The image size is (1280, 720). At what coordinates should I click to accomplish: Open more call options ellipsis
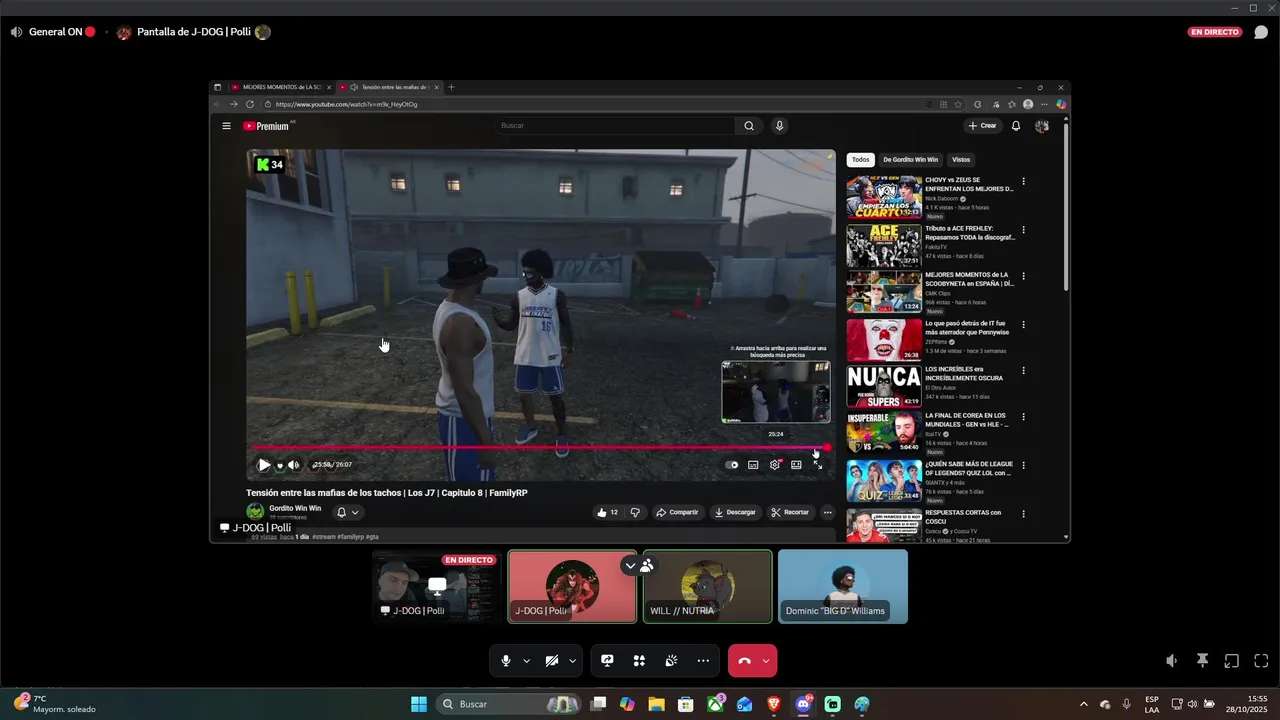pyautogui.click(x=703, y=661)
